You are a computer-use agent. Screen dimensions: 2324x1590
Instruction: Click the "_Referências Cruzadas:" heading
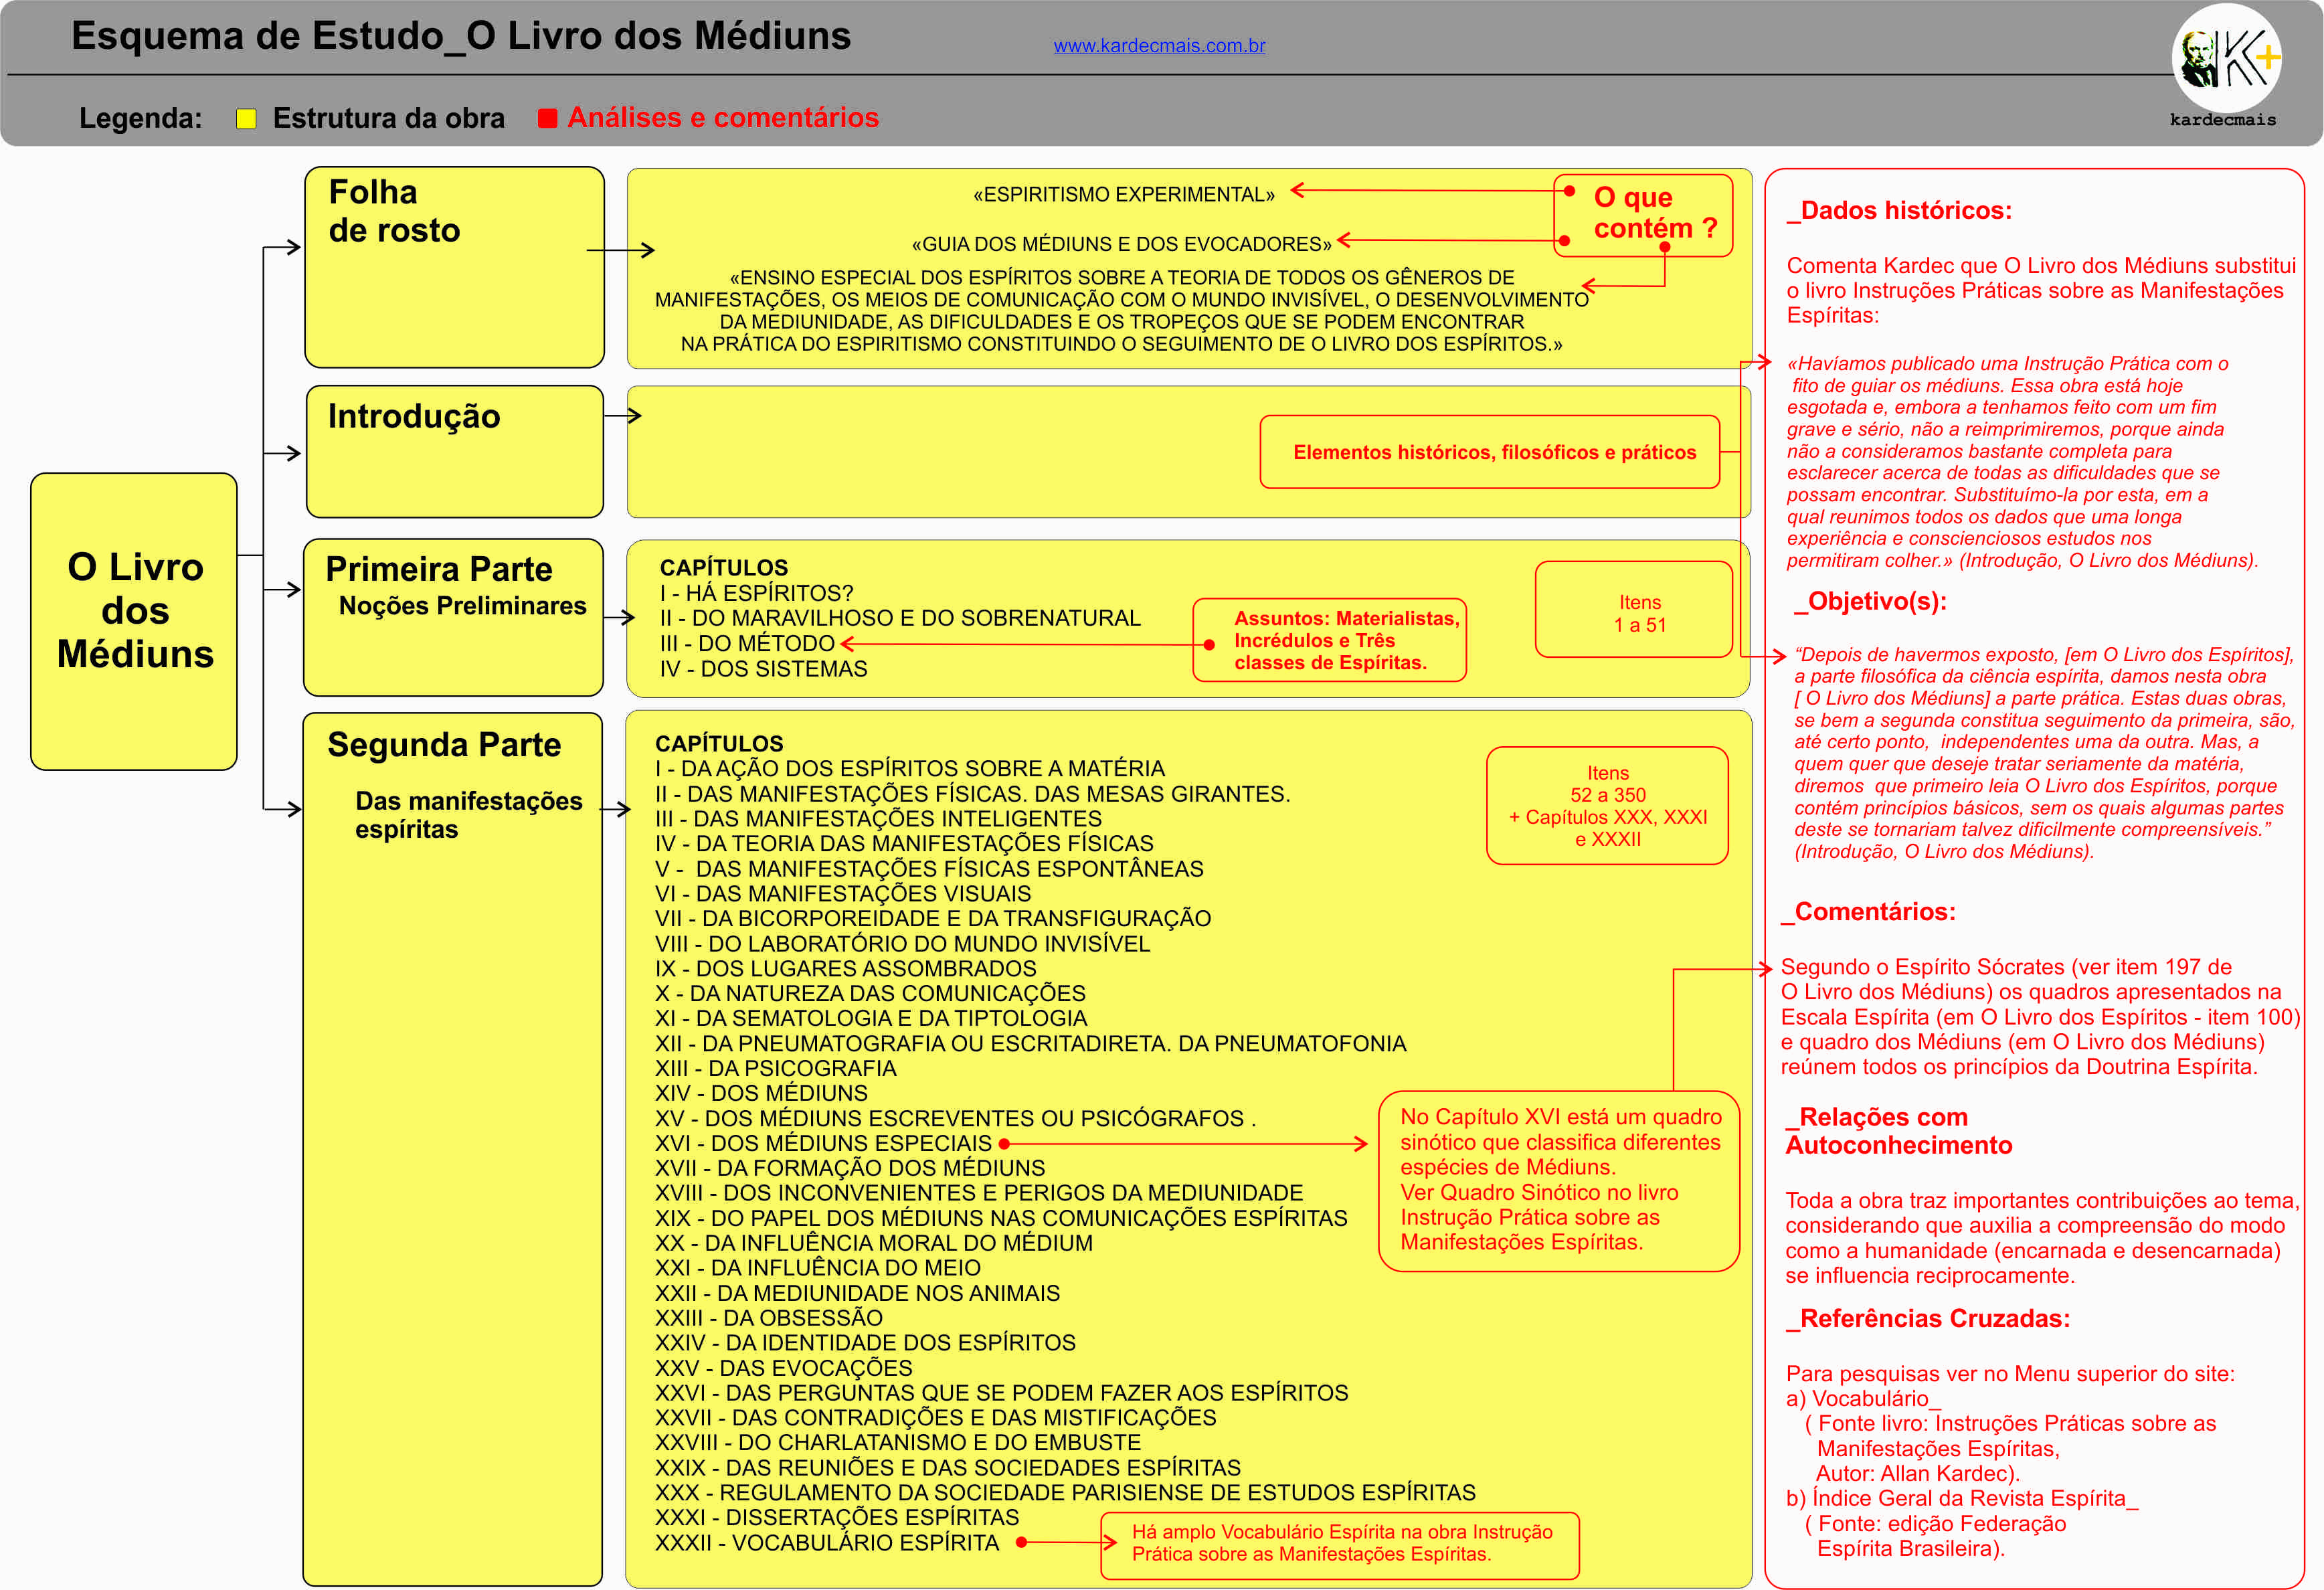(1928, 1319)
